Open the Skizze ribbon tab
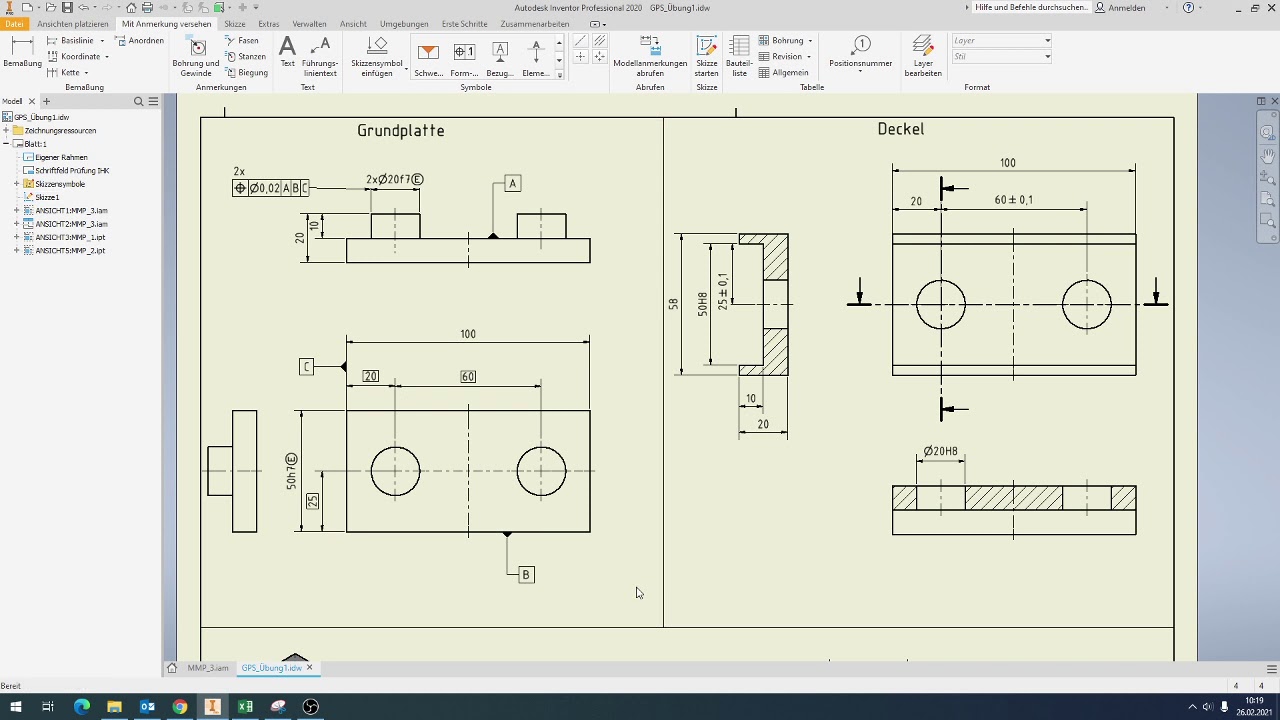This screenshot has width=1280, height=720. 235,24
